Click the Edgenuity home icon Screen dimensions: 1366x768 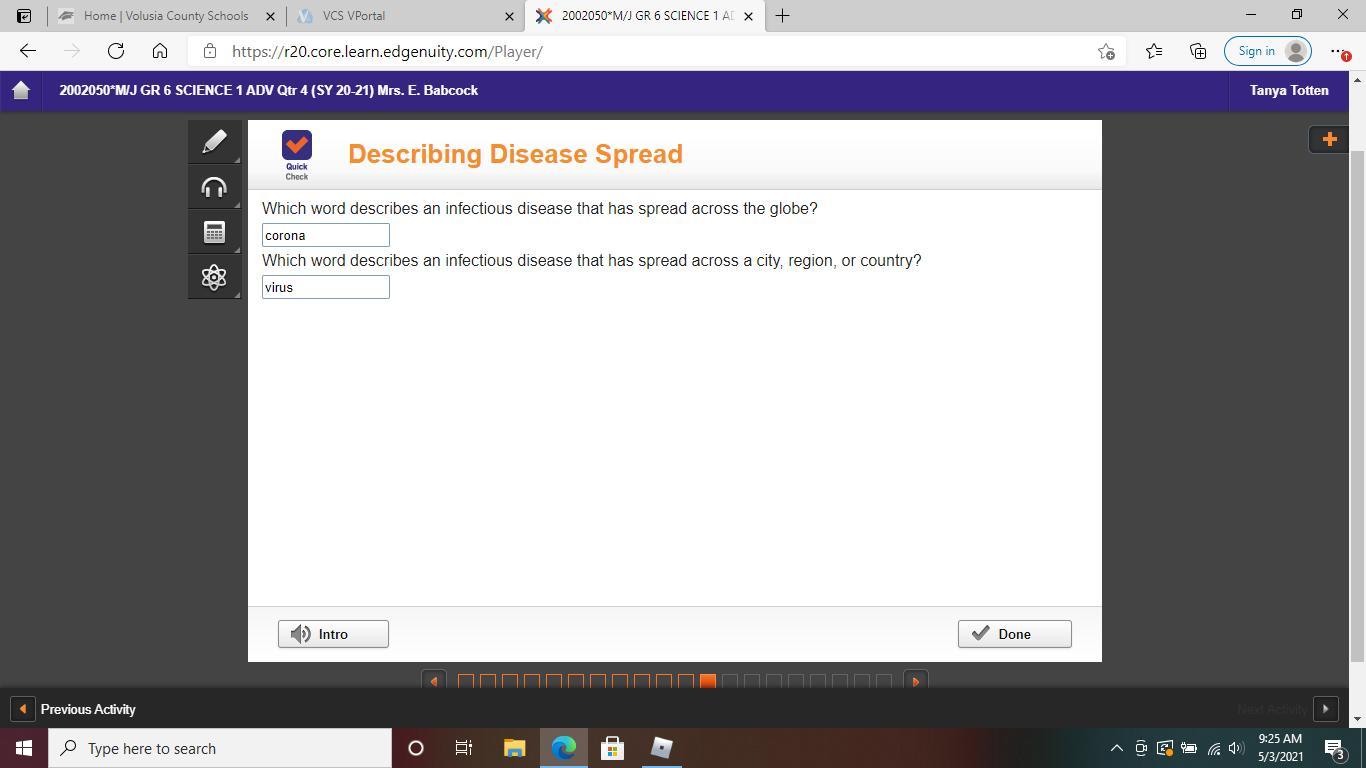click(21, 90)
